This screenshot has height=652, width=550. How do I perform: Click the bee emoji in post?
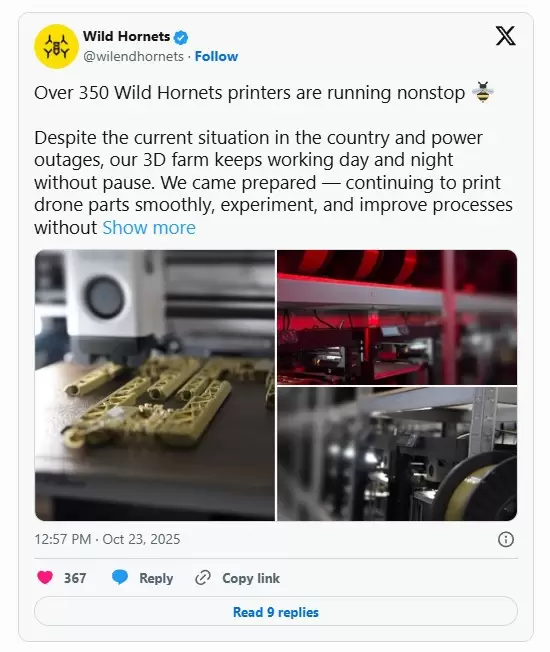point(483,92)
